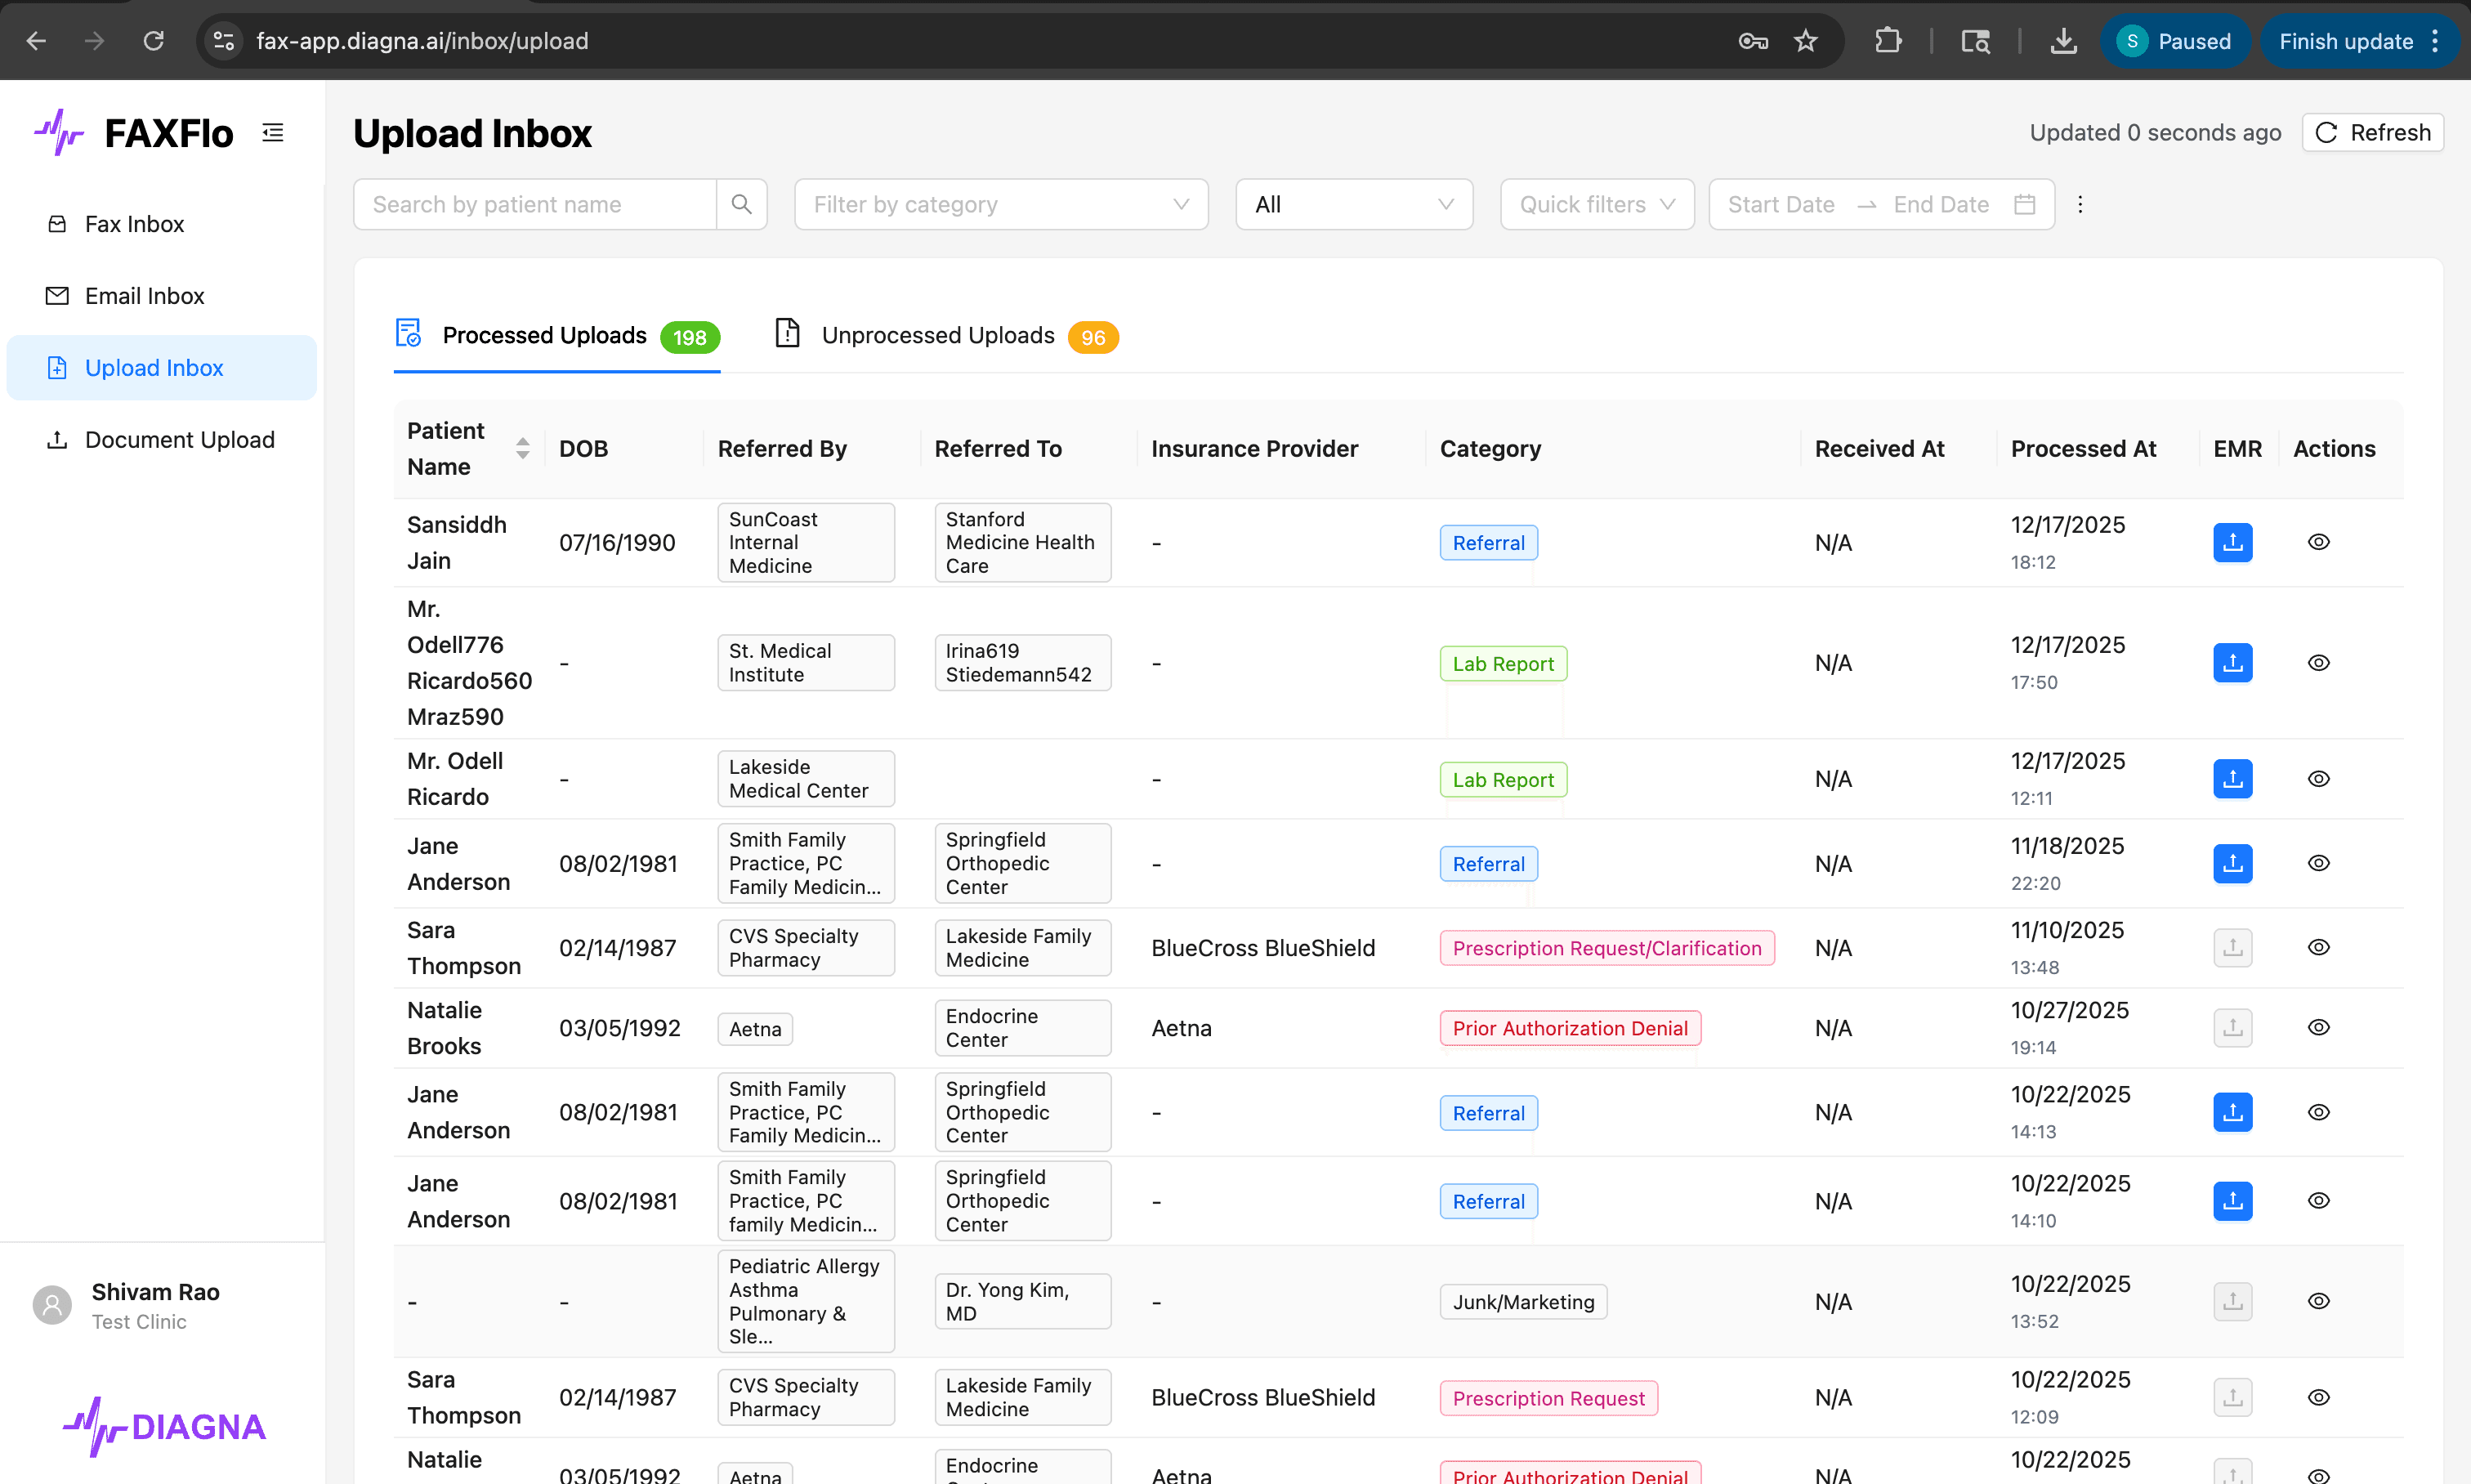Screen dimensions: 2471x1484
Task: Click the SunCoast Internal Medicine tag
Action: click(806, 542)
